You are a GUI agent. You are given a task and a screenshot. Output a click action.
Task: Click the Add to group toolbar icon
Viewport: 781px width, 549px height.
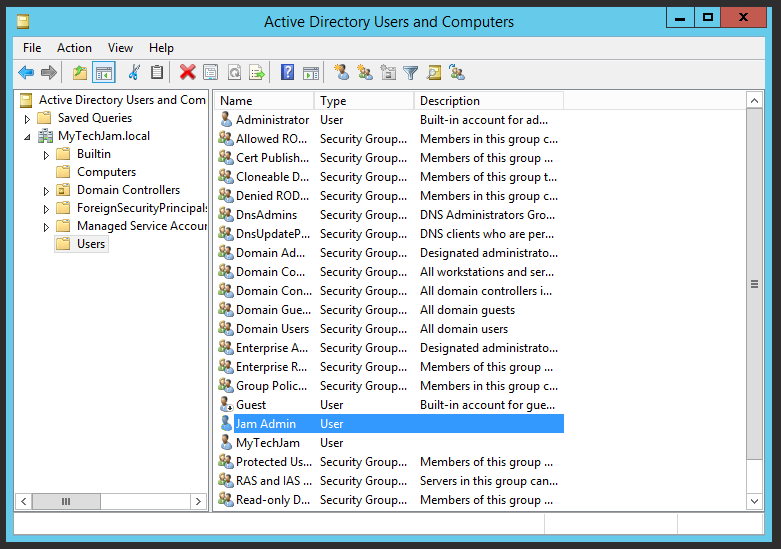(457, 73)
